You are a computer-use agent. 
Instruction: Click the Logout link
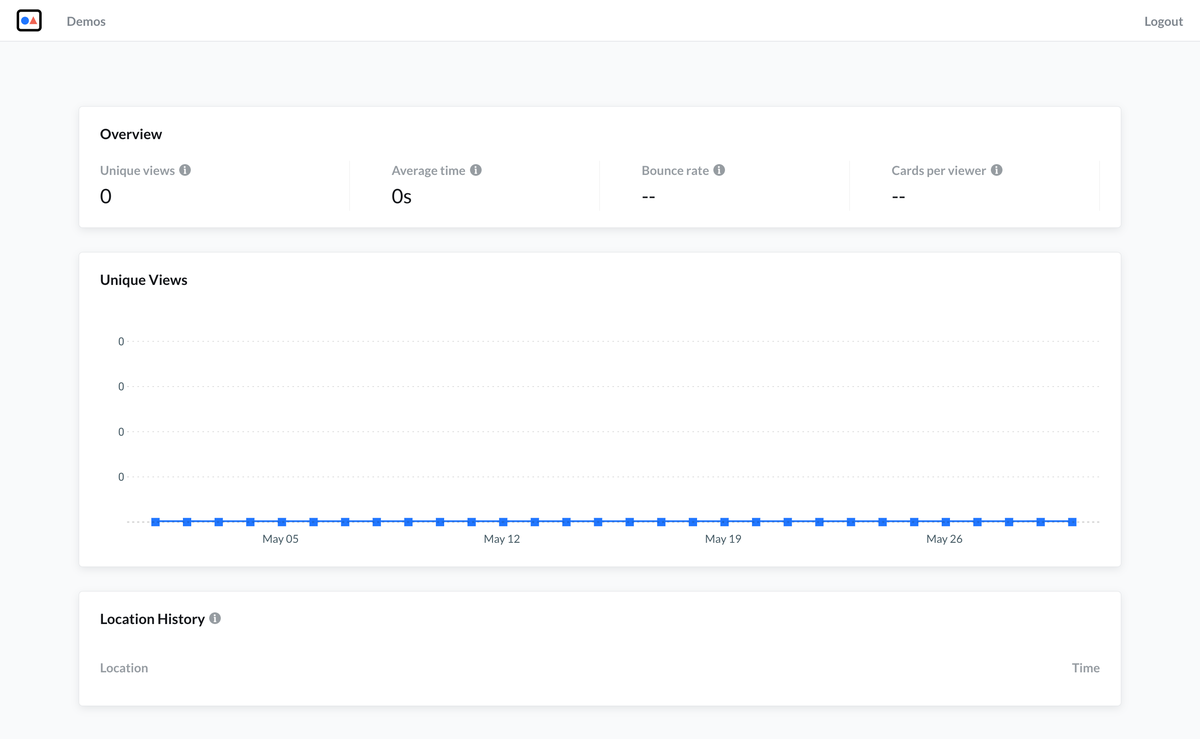click(1163, 21)
